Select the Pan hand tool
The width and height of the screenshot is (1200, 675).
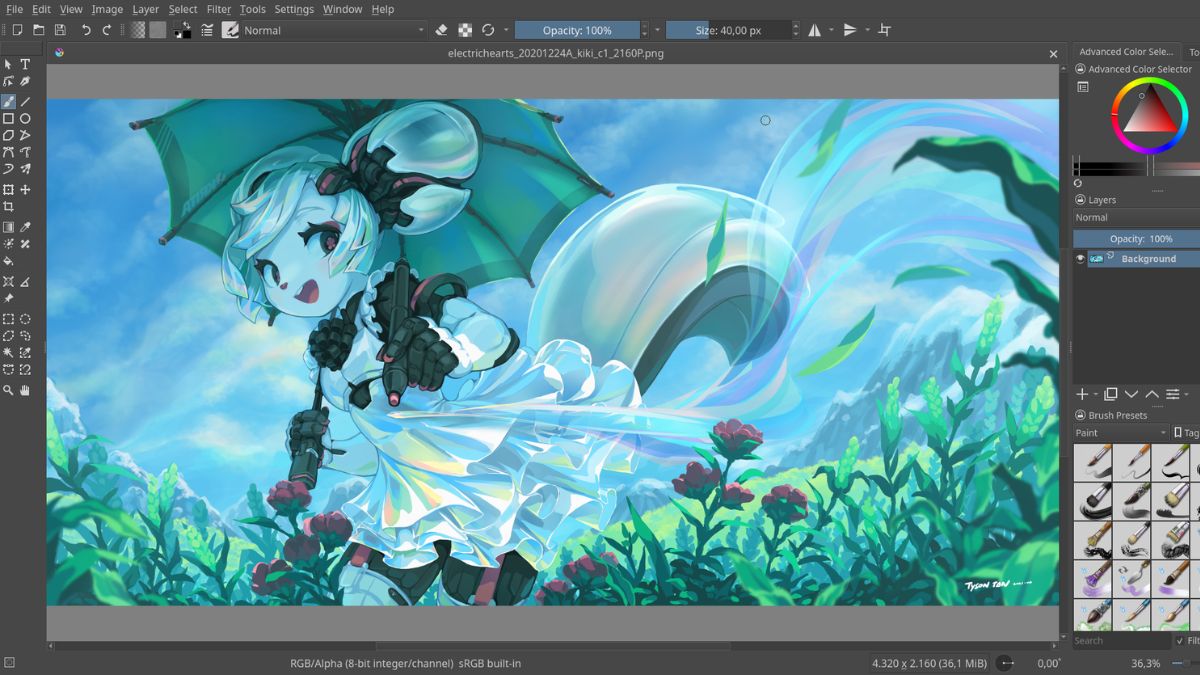26,390
